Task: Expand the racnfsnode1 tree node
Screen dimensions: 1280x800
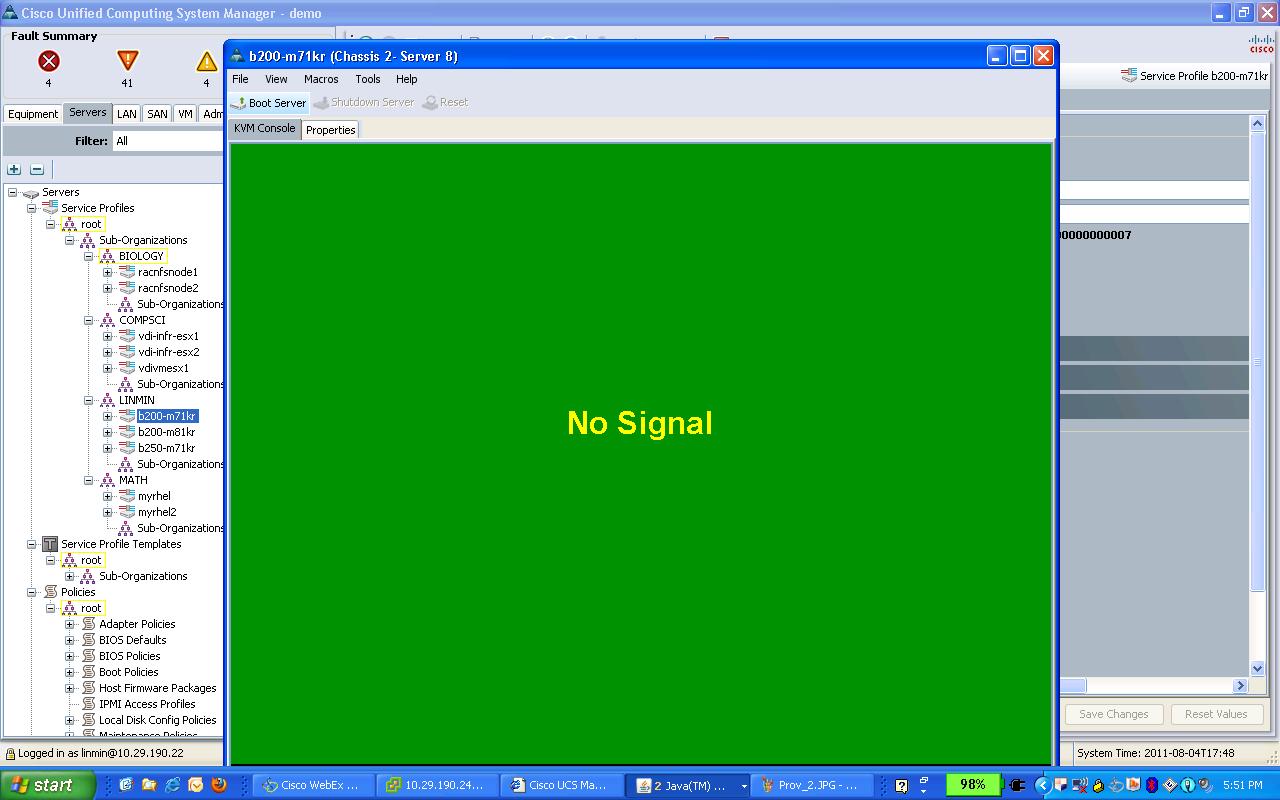Action: point(108,272)
